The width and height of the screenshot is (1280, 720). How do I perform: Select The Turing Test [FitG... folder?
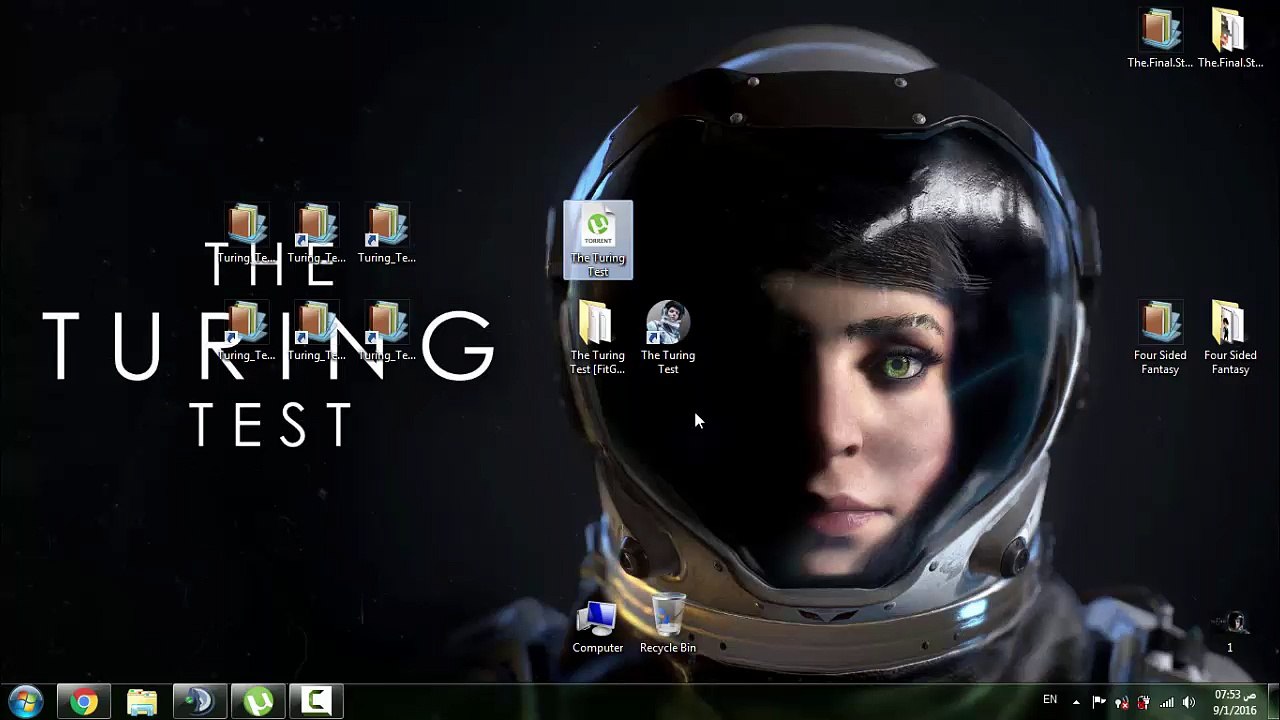click(x=598, y=338)
